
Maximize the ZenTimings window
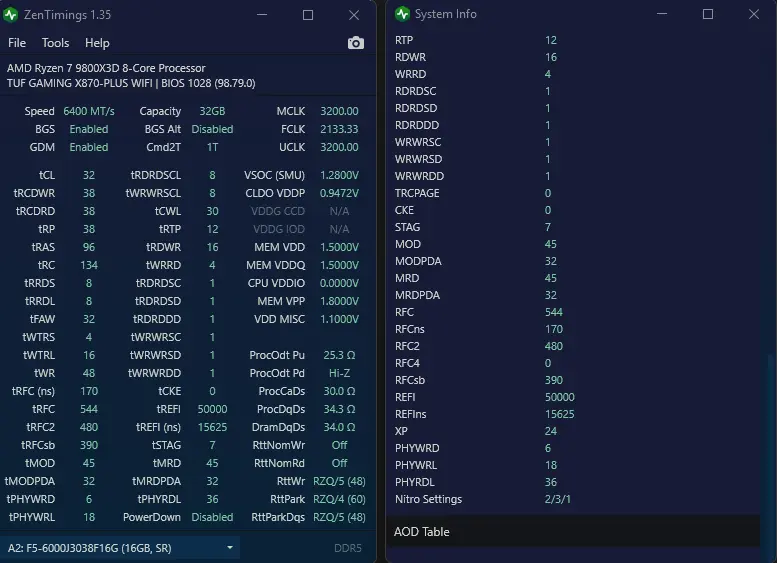(x=308, y=15)
